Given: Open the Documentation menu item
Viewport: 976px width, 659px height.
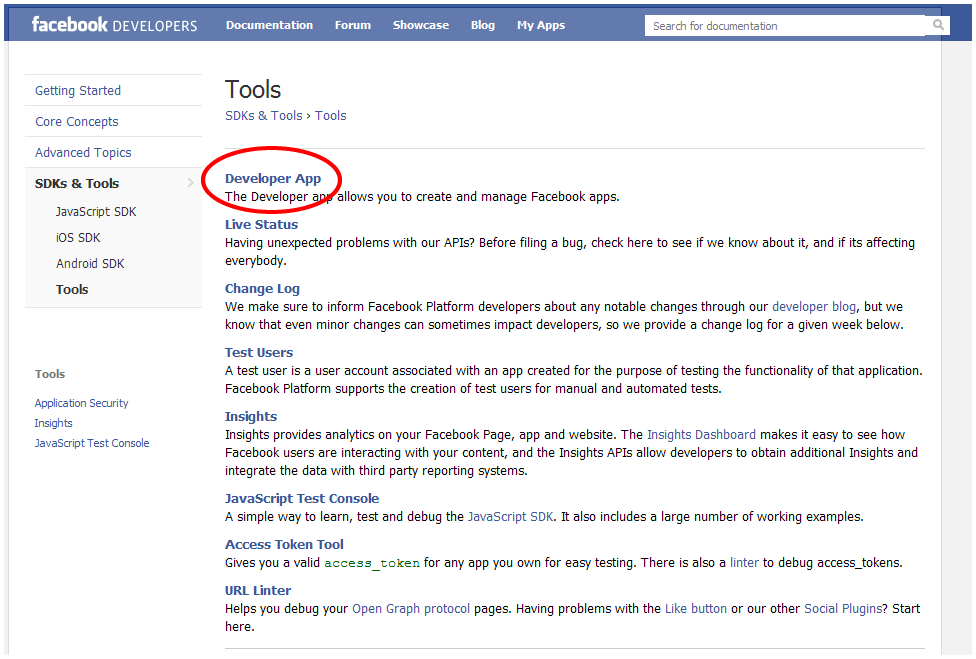Looking at the screenshot, I should coord(269,24).
